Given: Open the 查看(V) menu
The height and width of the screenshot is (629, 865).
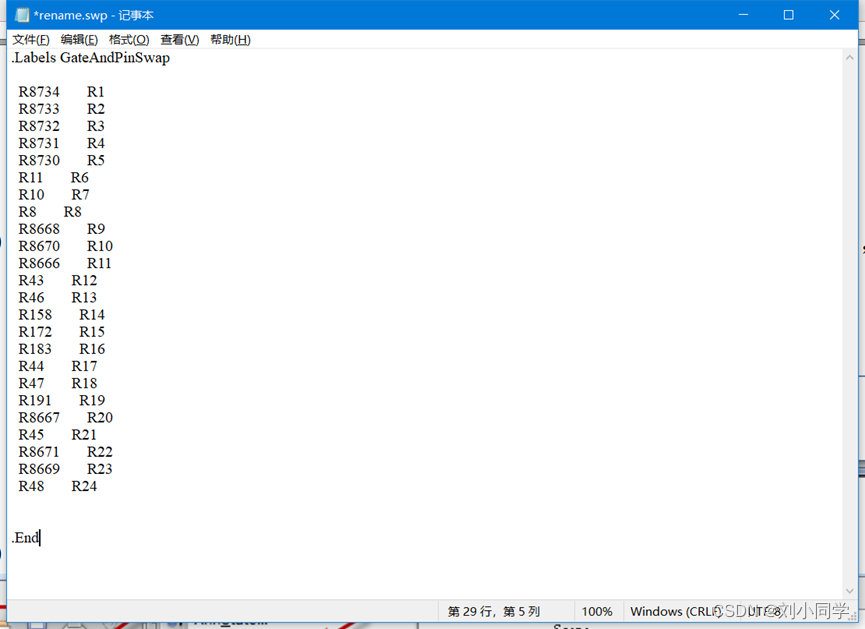Looking at the screenshot, I should tap(179, 40).
